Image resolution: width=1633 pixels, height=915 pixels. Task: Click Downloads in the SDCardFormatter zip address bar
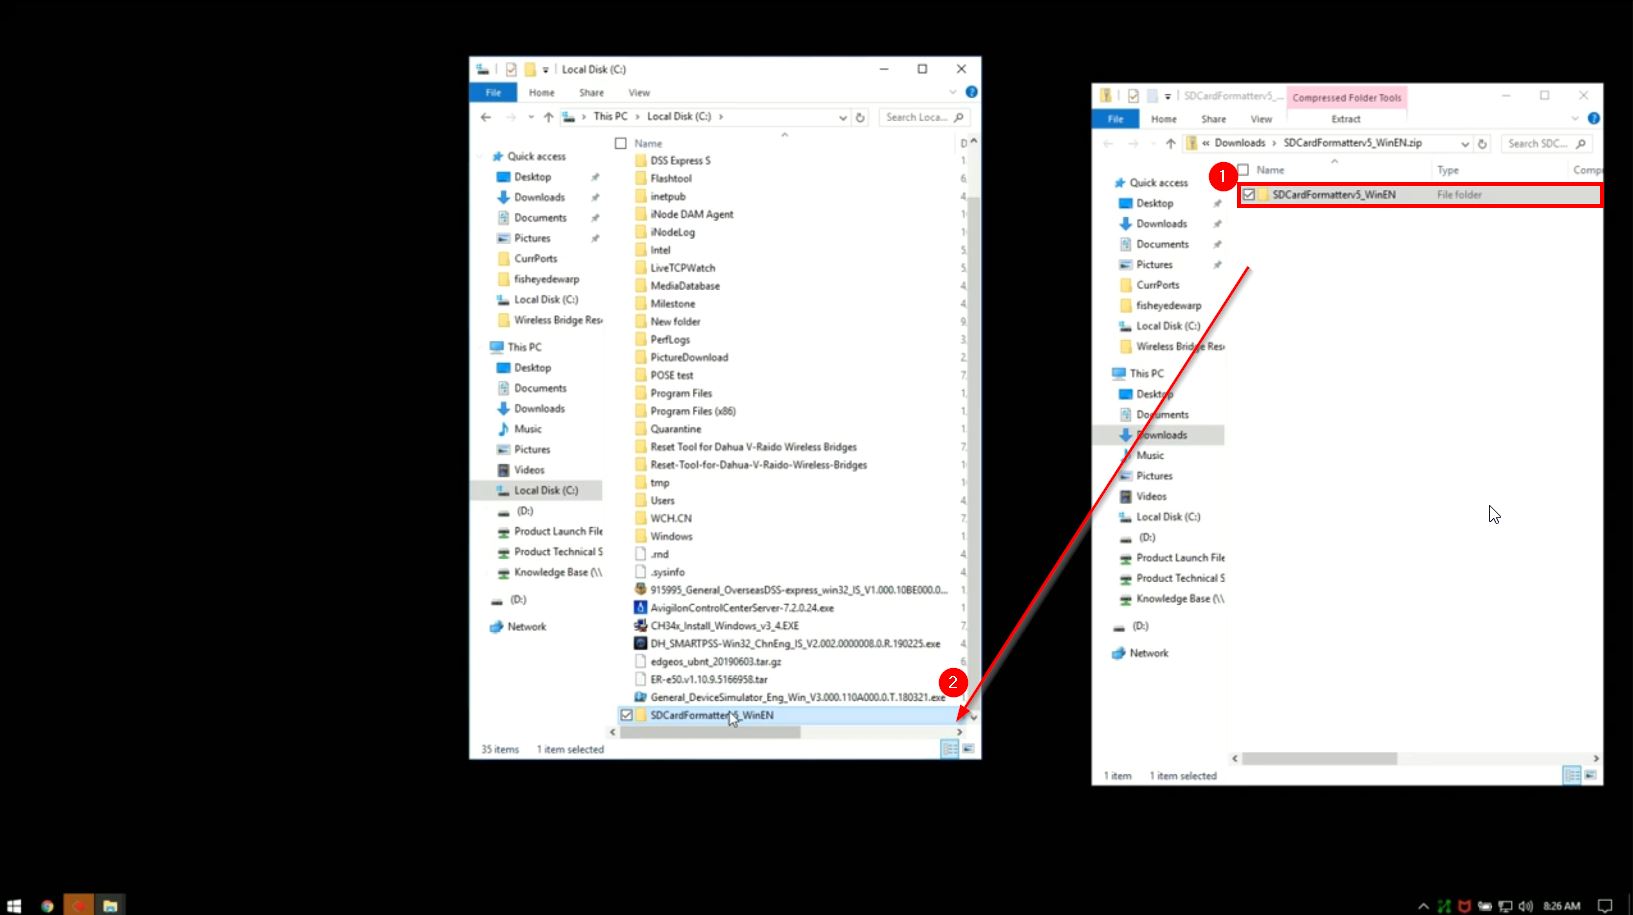[1240, 143]
